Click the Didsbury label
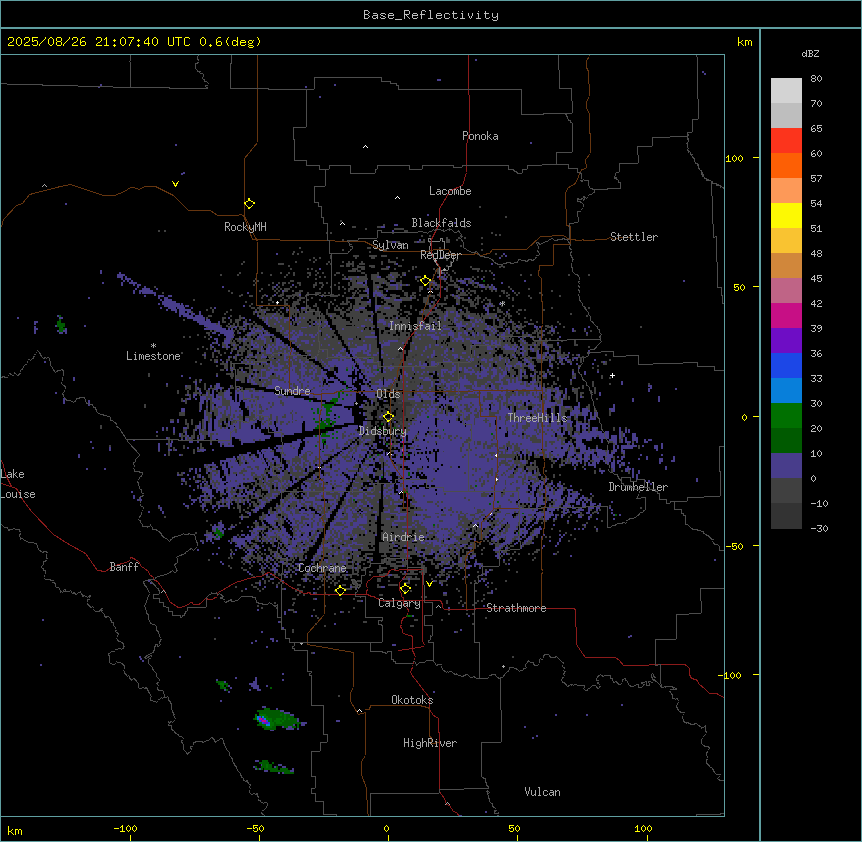 (383, 431)
